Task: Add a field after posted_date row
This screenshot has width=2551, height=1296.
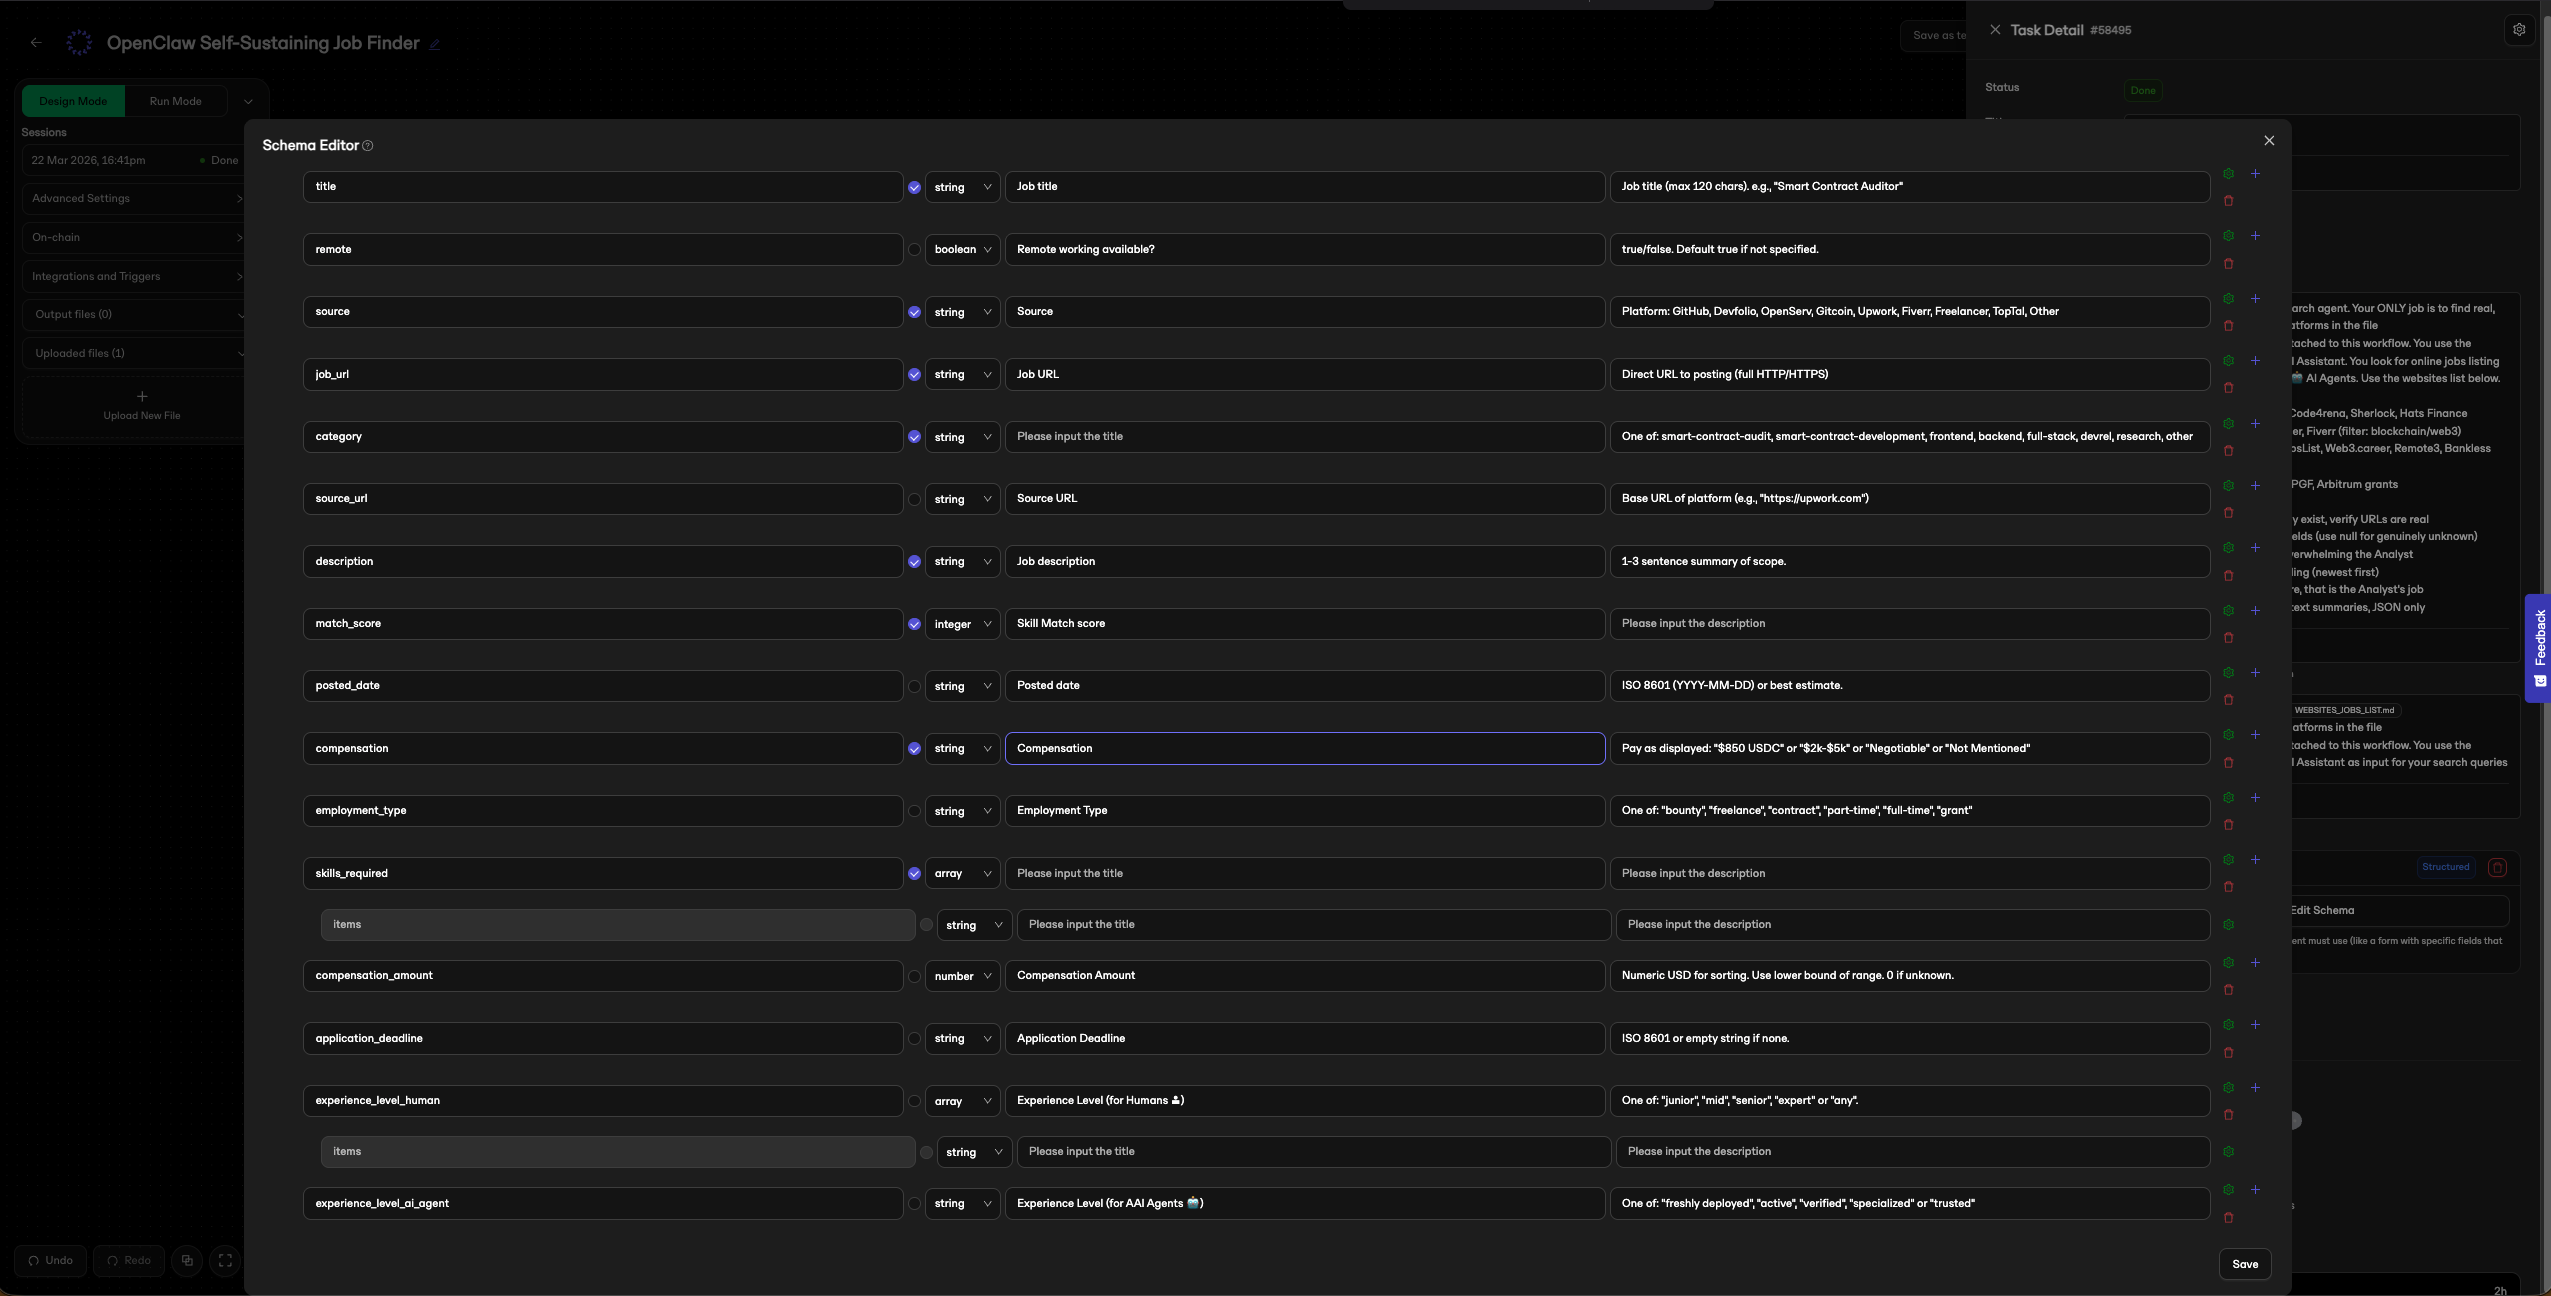Action: point(2255,673)
